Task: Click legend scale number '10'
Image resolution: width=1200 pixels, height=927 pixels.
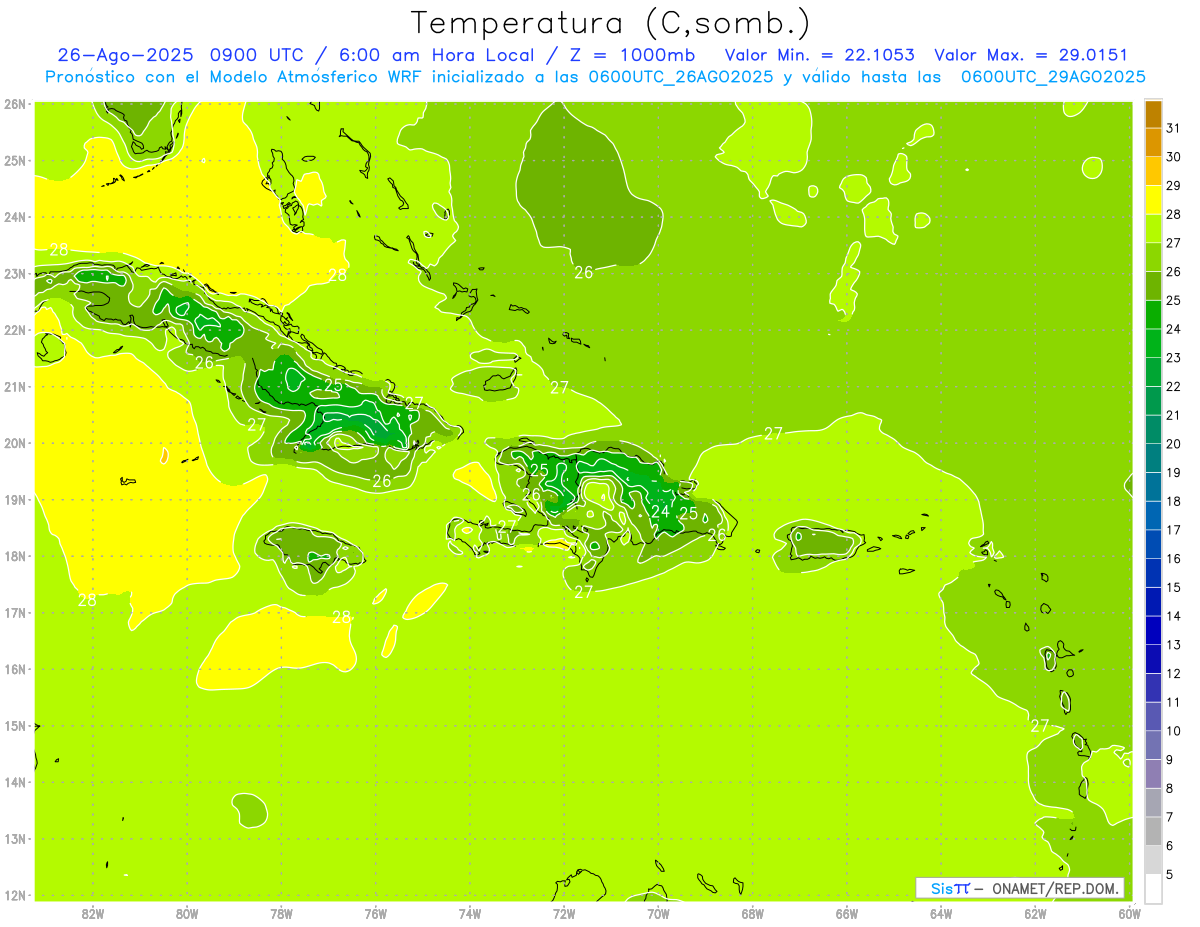Action: [1174, 731]
